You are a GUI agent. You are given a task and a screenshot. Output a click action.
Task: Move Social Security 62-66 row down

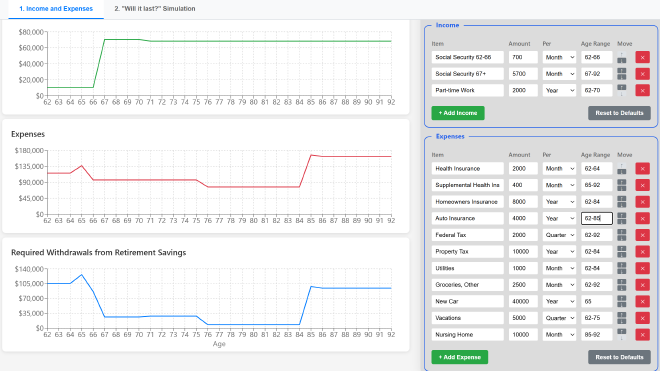pos(622,61)
